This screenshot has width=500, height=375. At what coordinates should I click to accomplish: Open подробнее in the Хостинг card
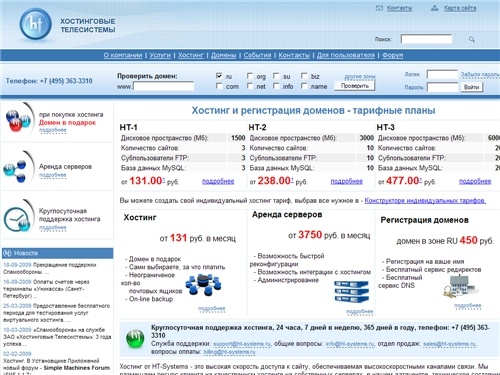point(212,309)
